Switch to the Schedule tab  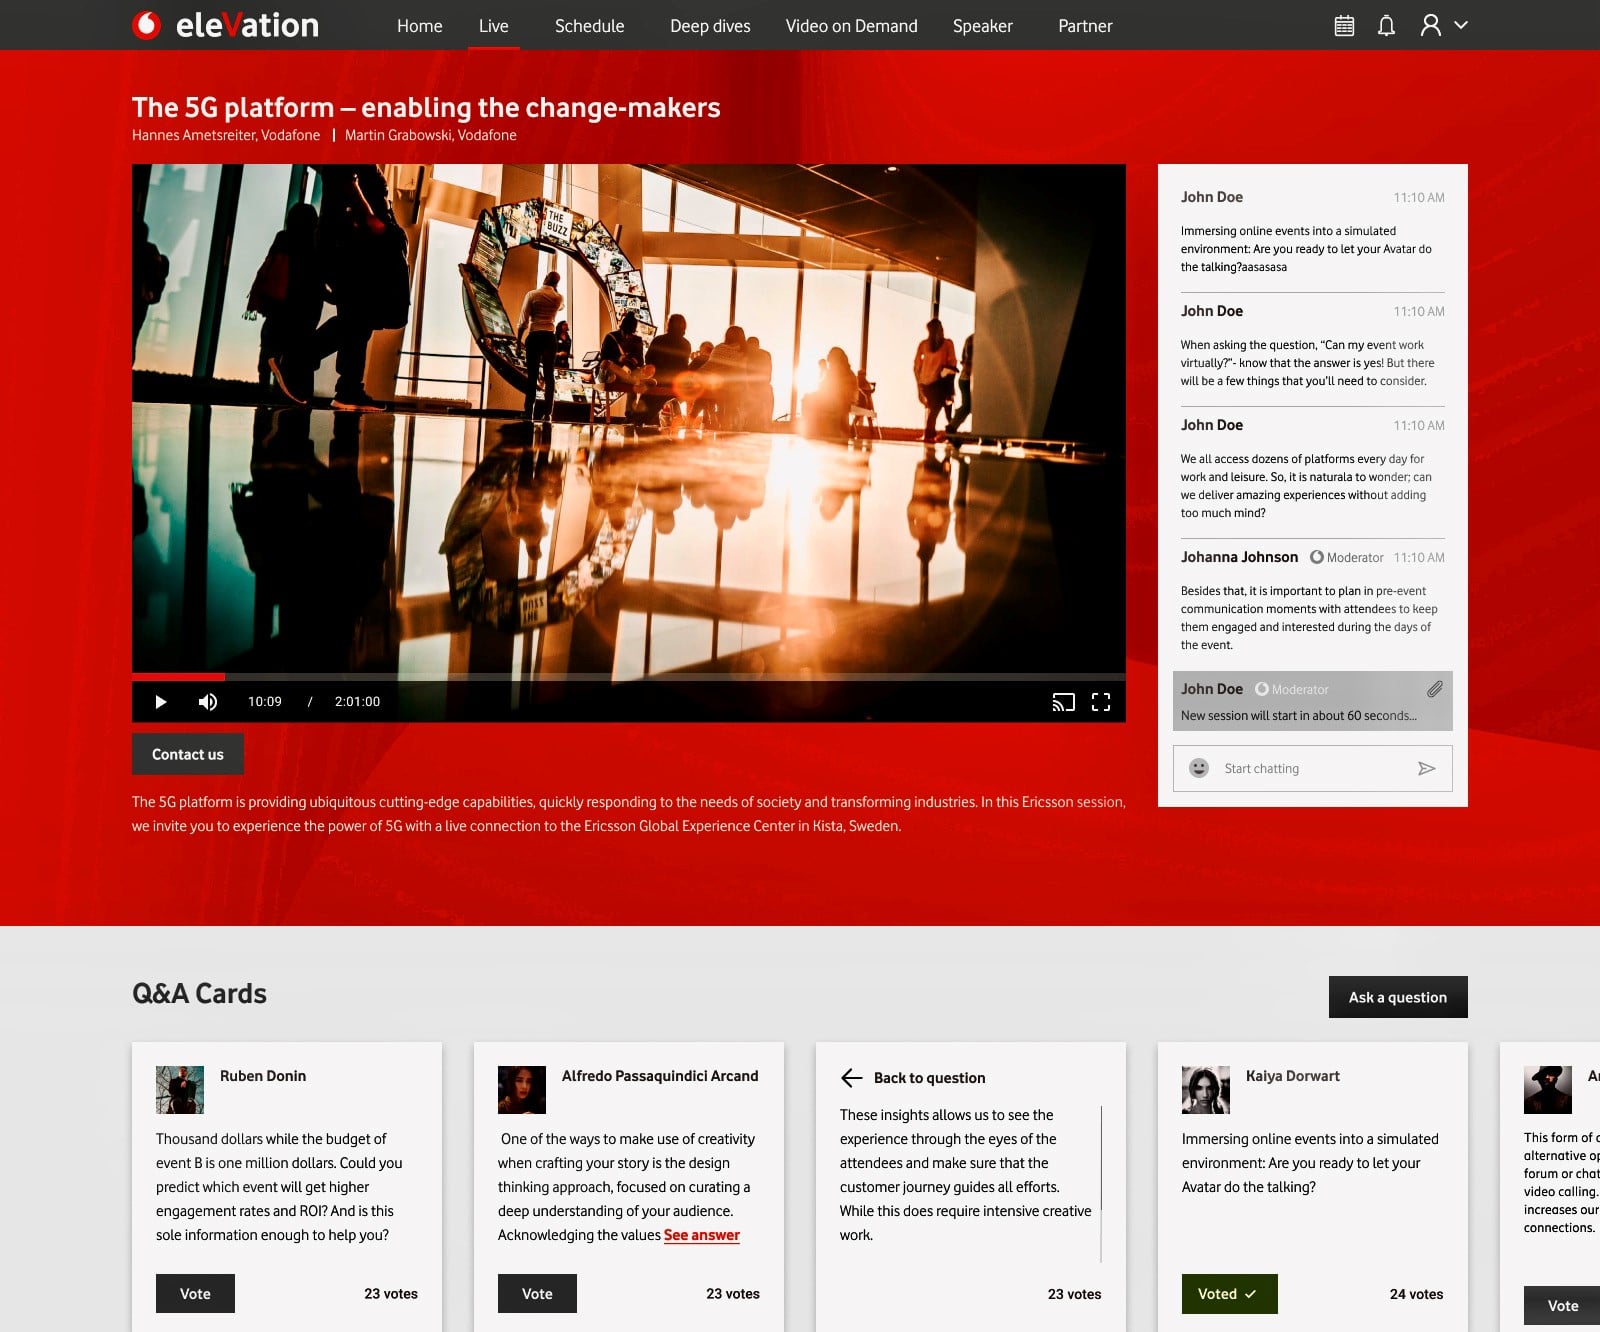(x=589, y=26)
